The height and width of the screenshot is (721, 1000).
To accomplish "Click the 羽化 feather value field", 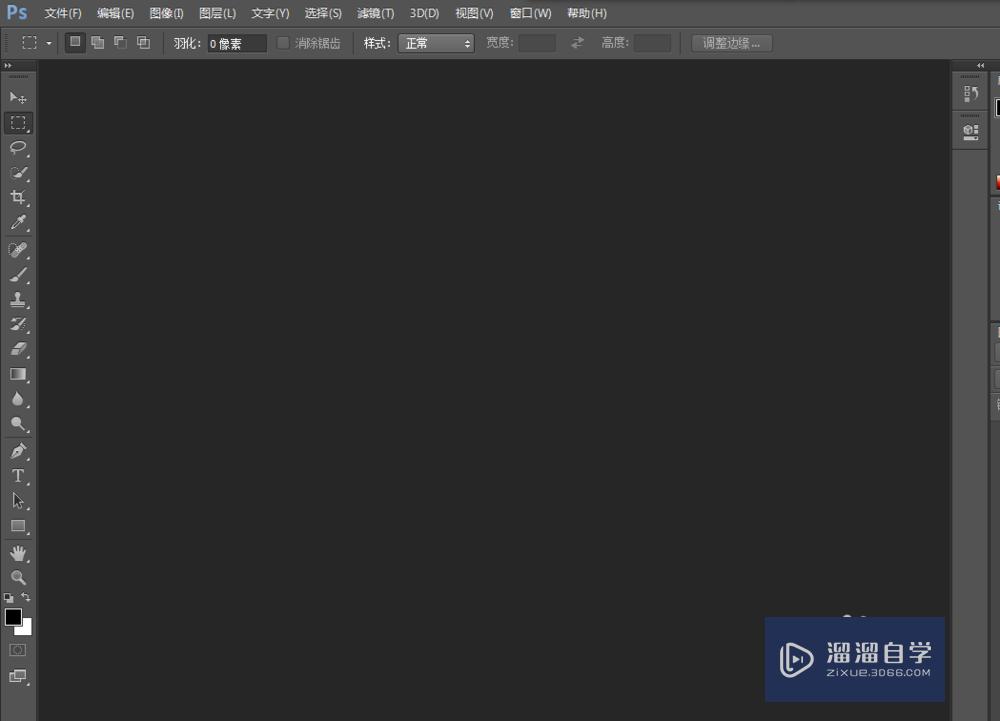I will click(x=236, y=43).
